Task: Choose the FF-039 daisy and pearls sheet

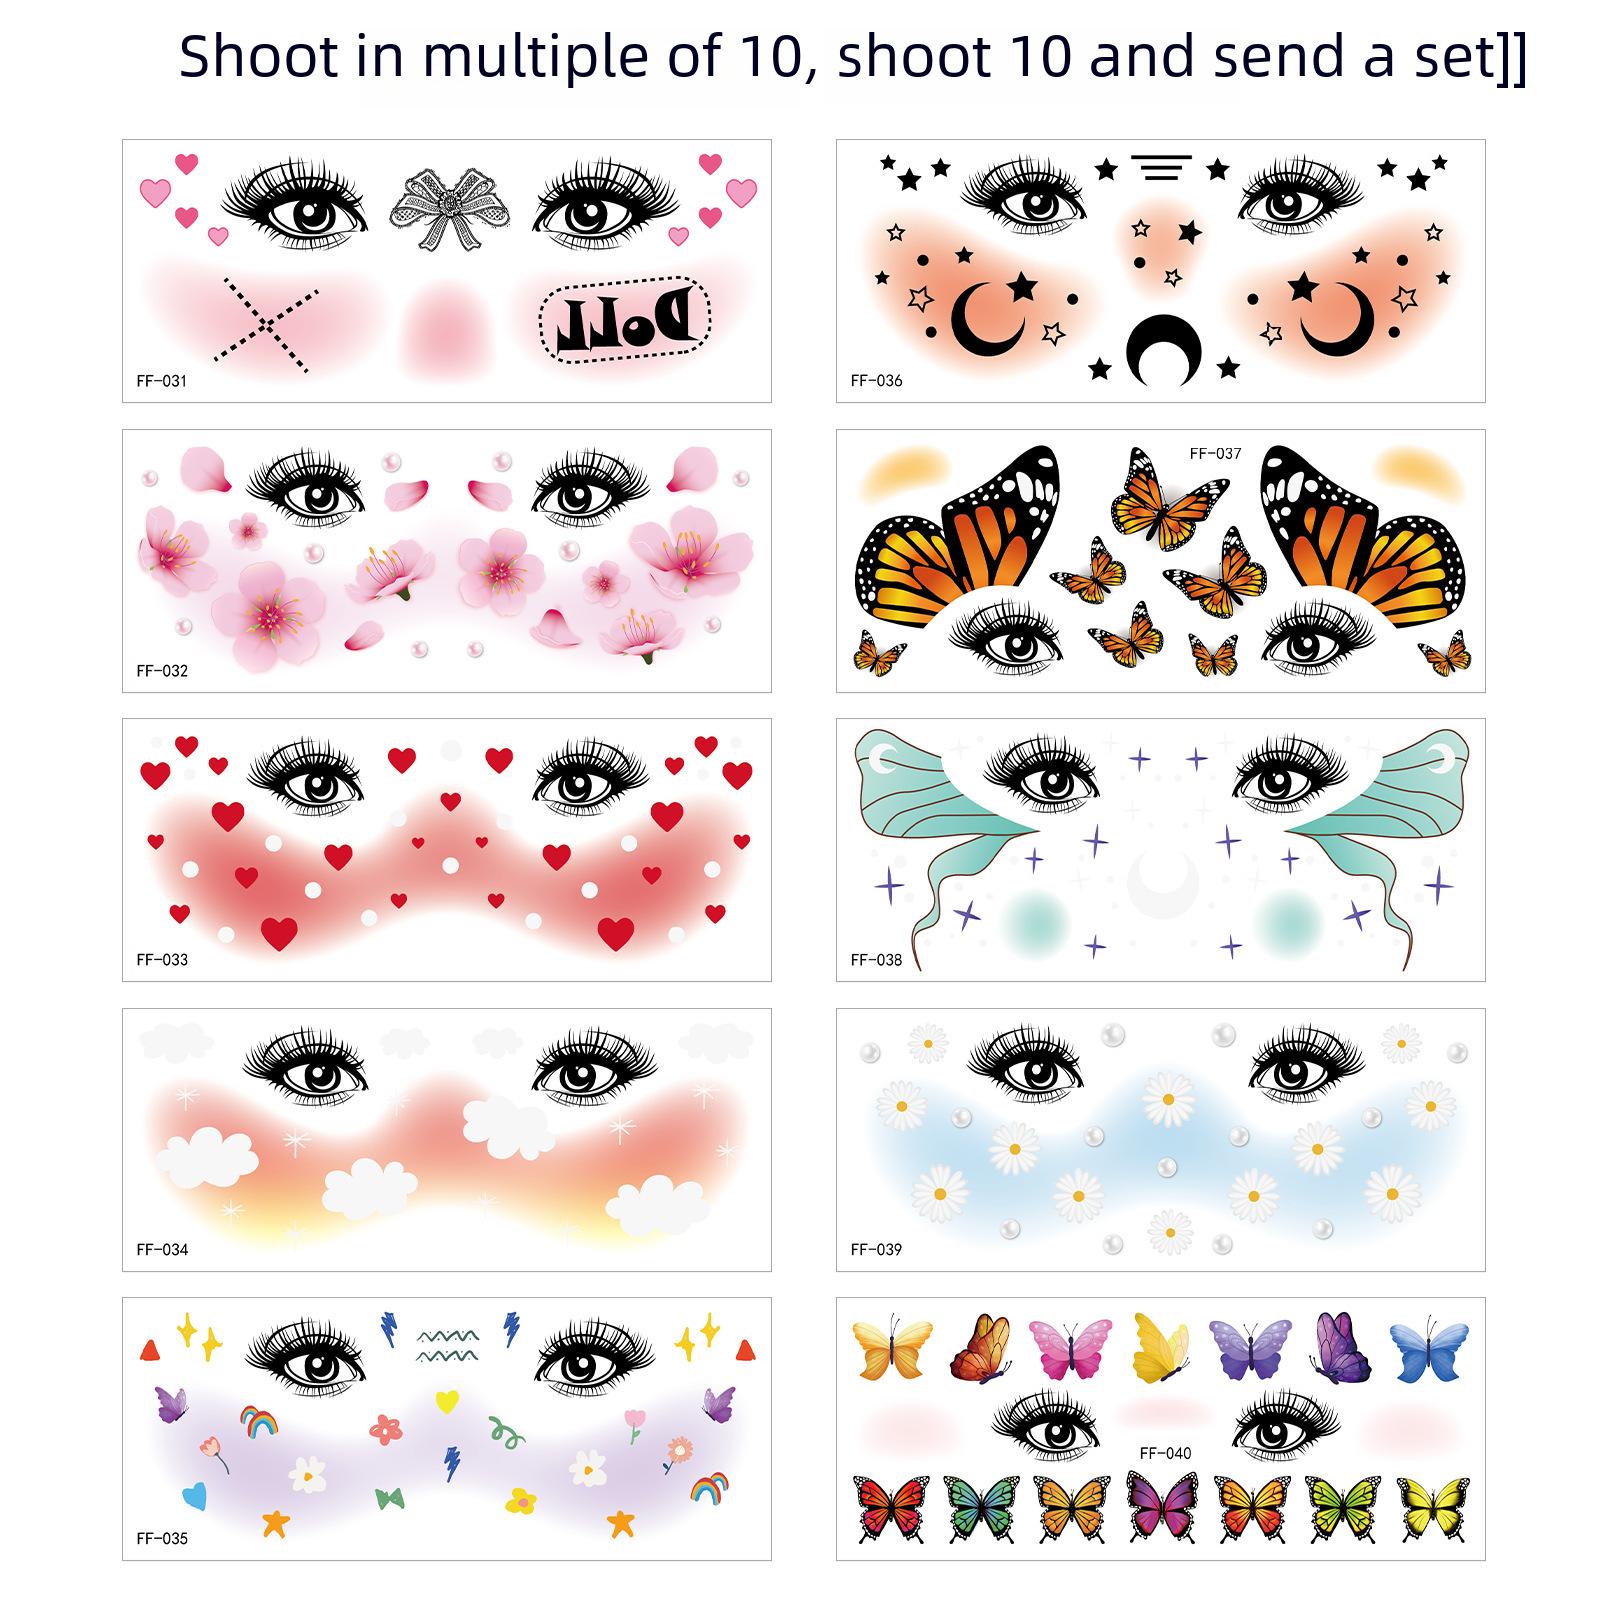Action: tap(1161, 1140)
